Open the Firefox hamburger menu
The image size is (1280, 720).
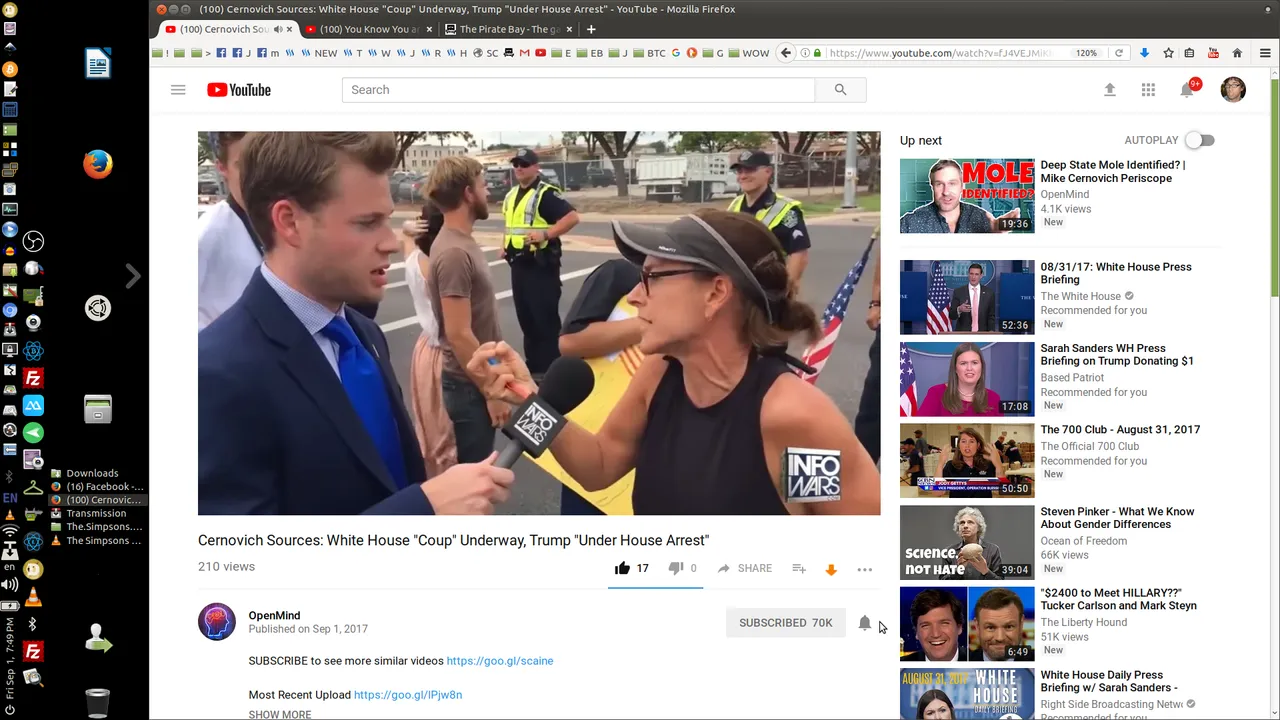coord(1264,53)
